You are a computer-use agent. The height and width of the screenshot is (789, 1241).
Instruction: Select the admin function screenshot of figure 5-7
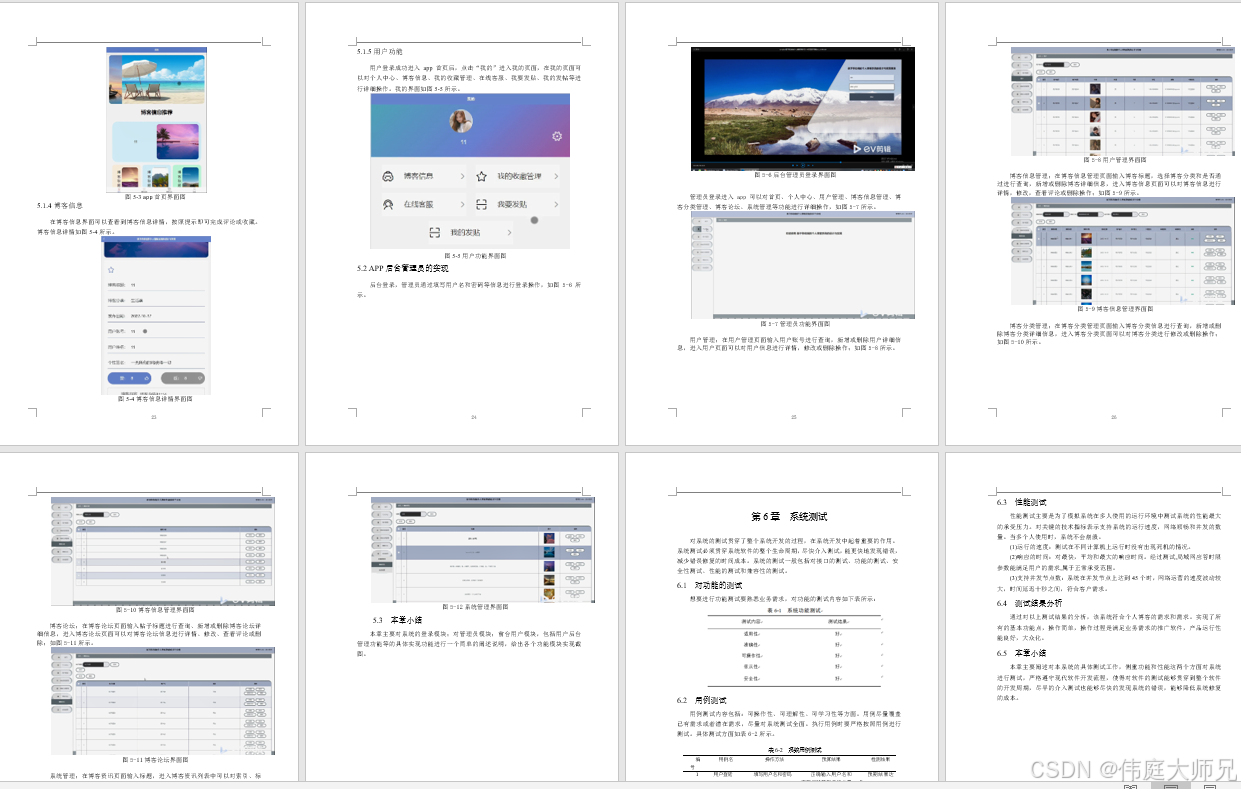803,265
